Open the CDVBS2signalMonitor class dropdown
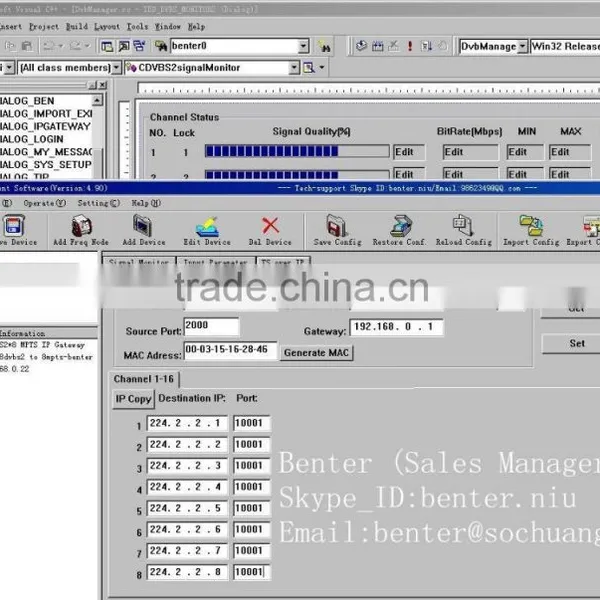This screenshot has height=600, width=600. (294, 68)
